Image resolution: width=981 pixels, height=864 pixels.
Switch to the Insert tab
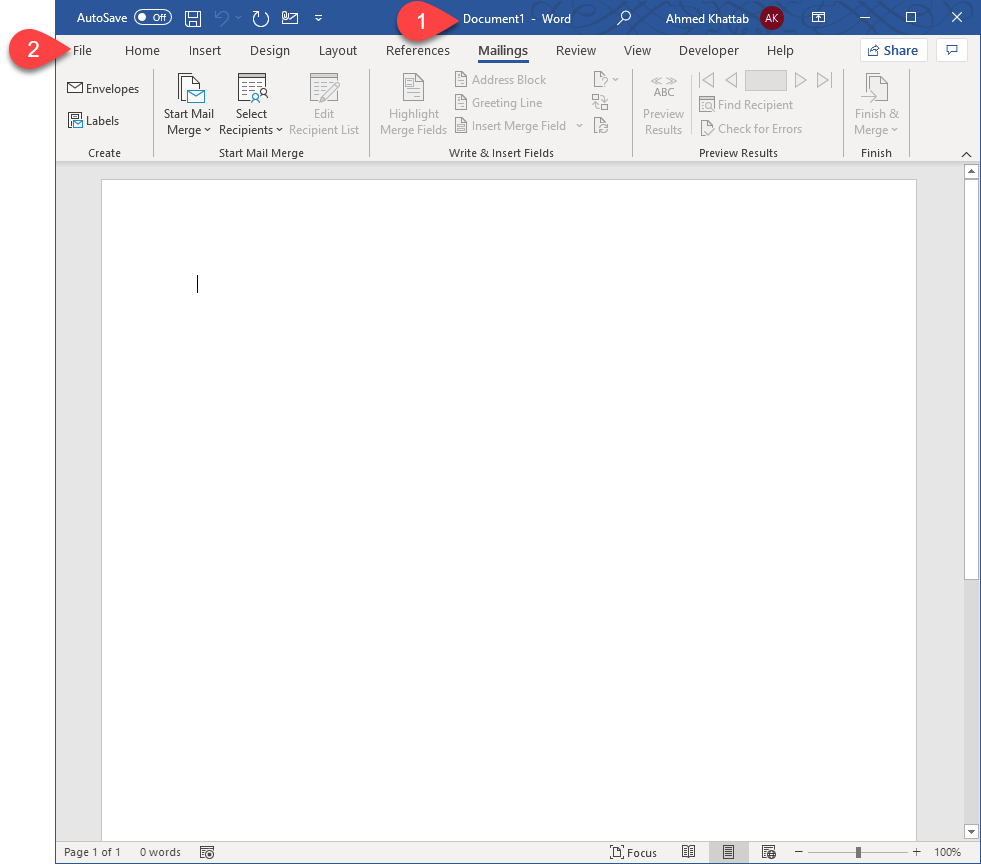pyautogui.click(x=205, y=51)
